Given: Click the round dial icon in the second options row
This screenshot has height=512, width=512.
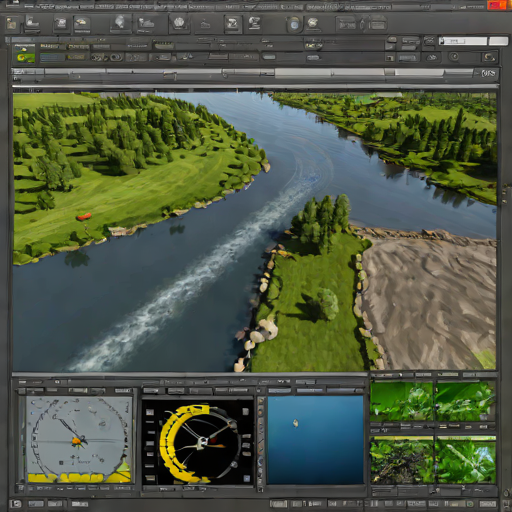Looking at the screenshot, I should 454,57.
